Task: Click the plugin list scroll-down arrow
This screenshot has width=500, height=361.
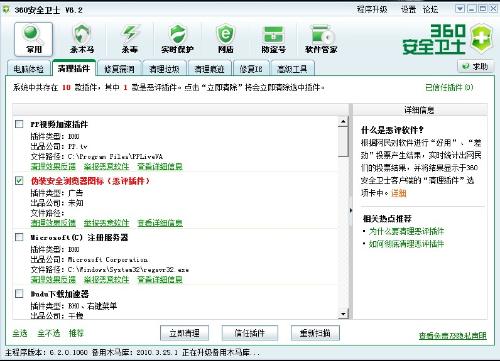Action: pyautogui.click(x=343, y=314)
